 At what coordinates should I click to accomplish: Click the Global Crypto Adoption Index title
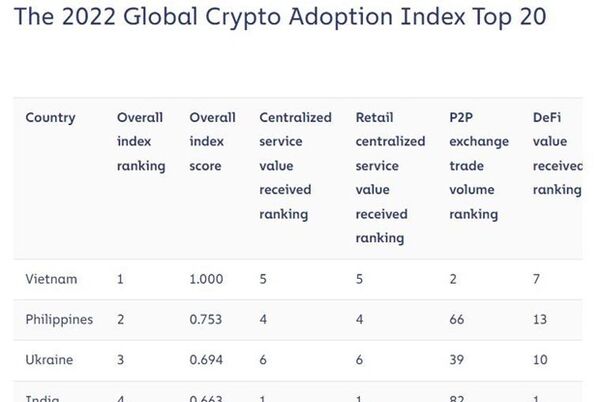pos(273,19)
